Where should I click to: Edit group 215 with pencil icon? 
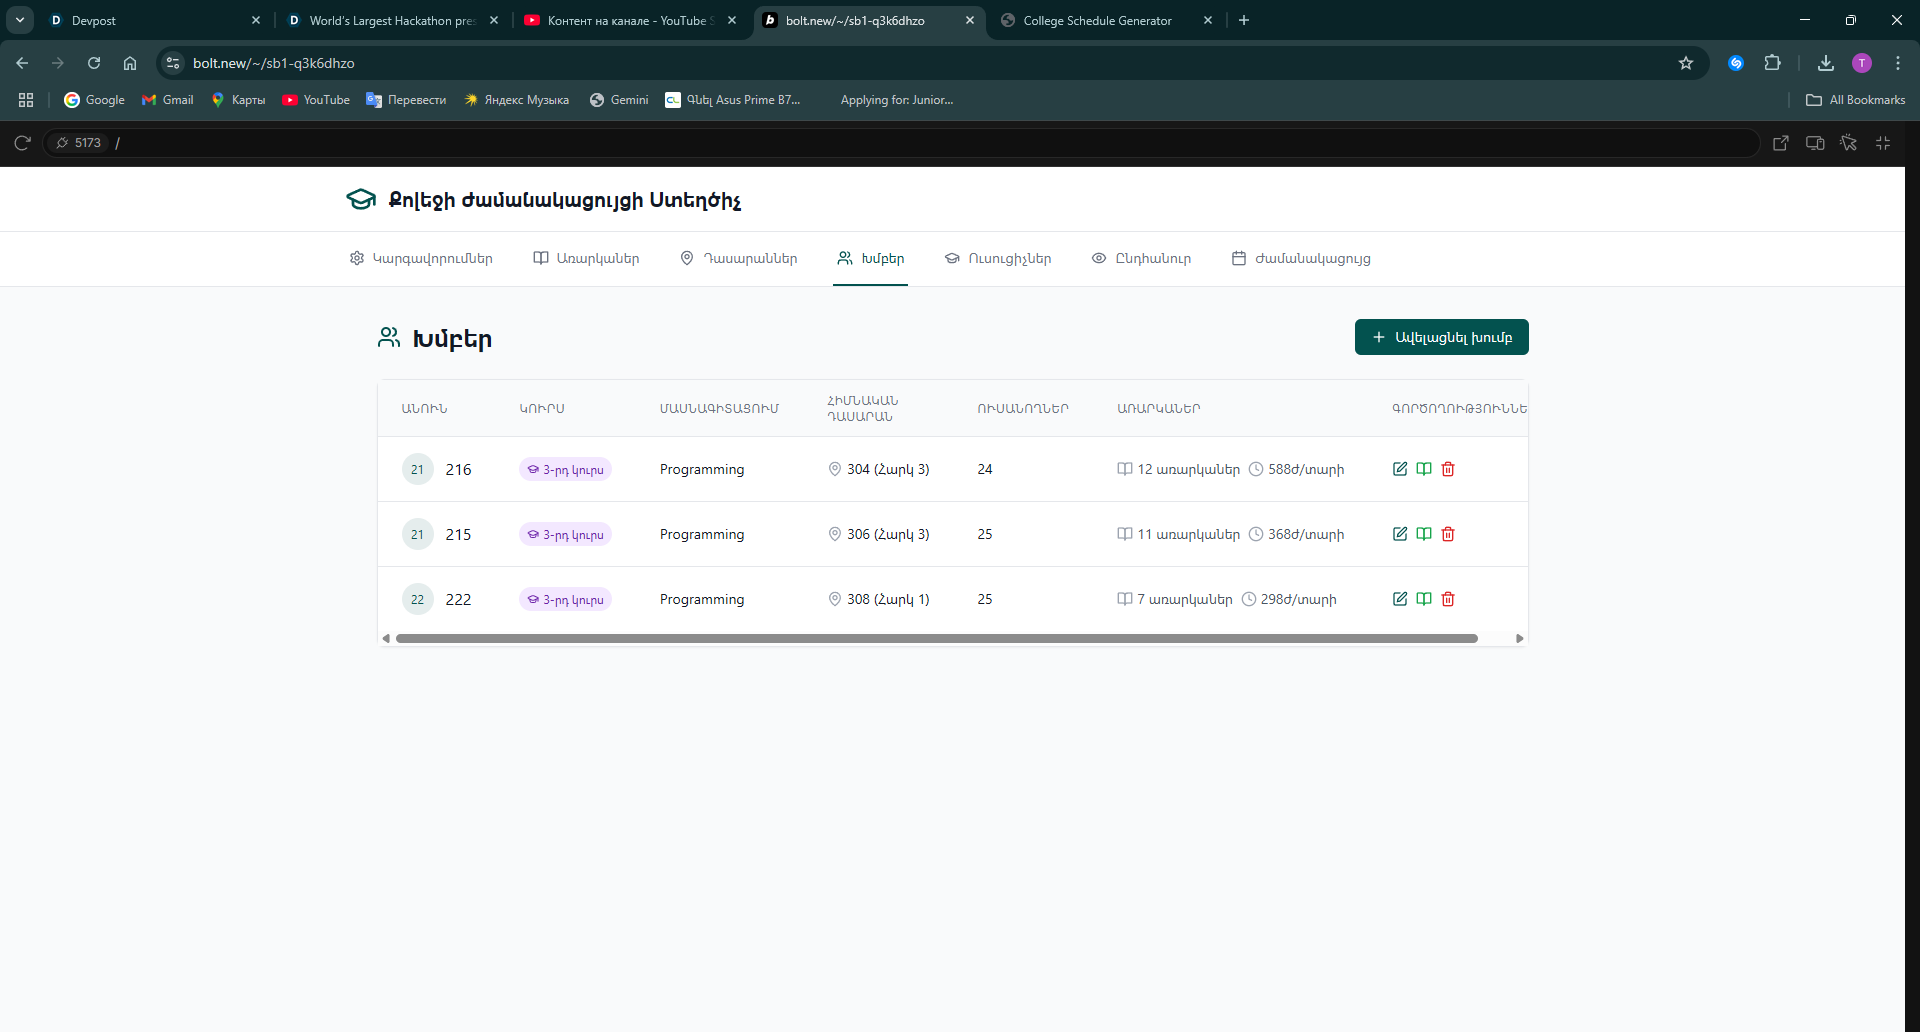coord(1400,534)
